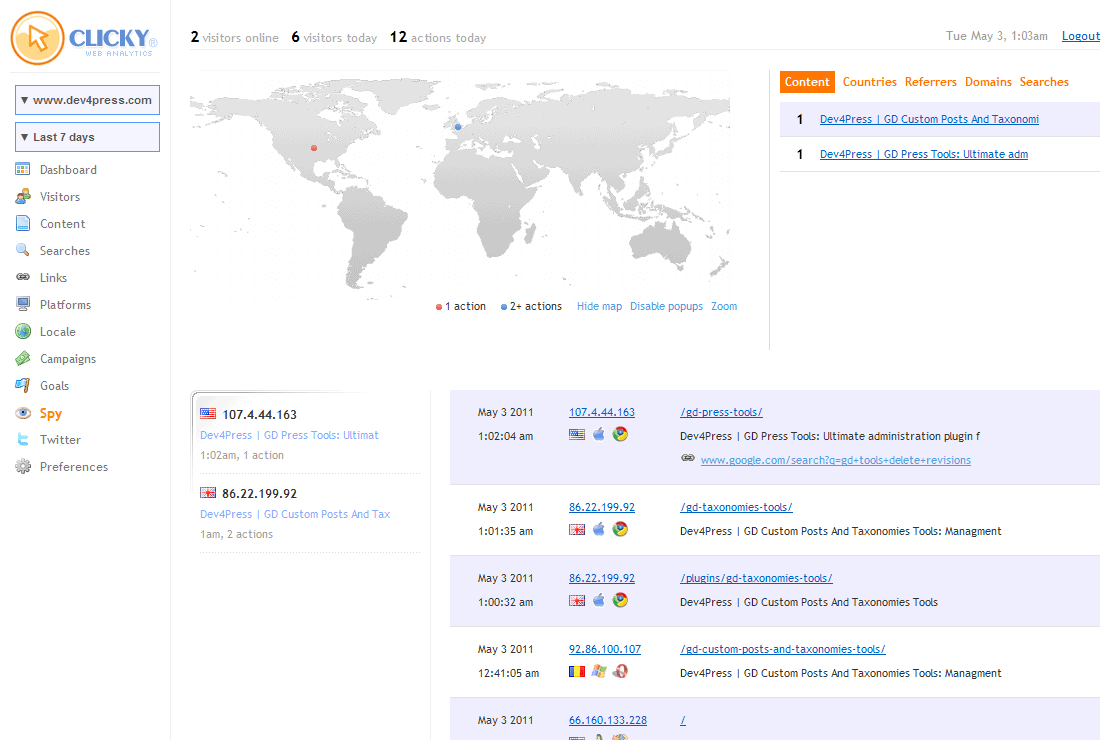
Task: Click UK flag next to 86.22.199.92 in visitor list
Action: tap(208, 493)
